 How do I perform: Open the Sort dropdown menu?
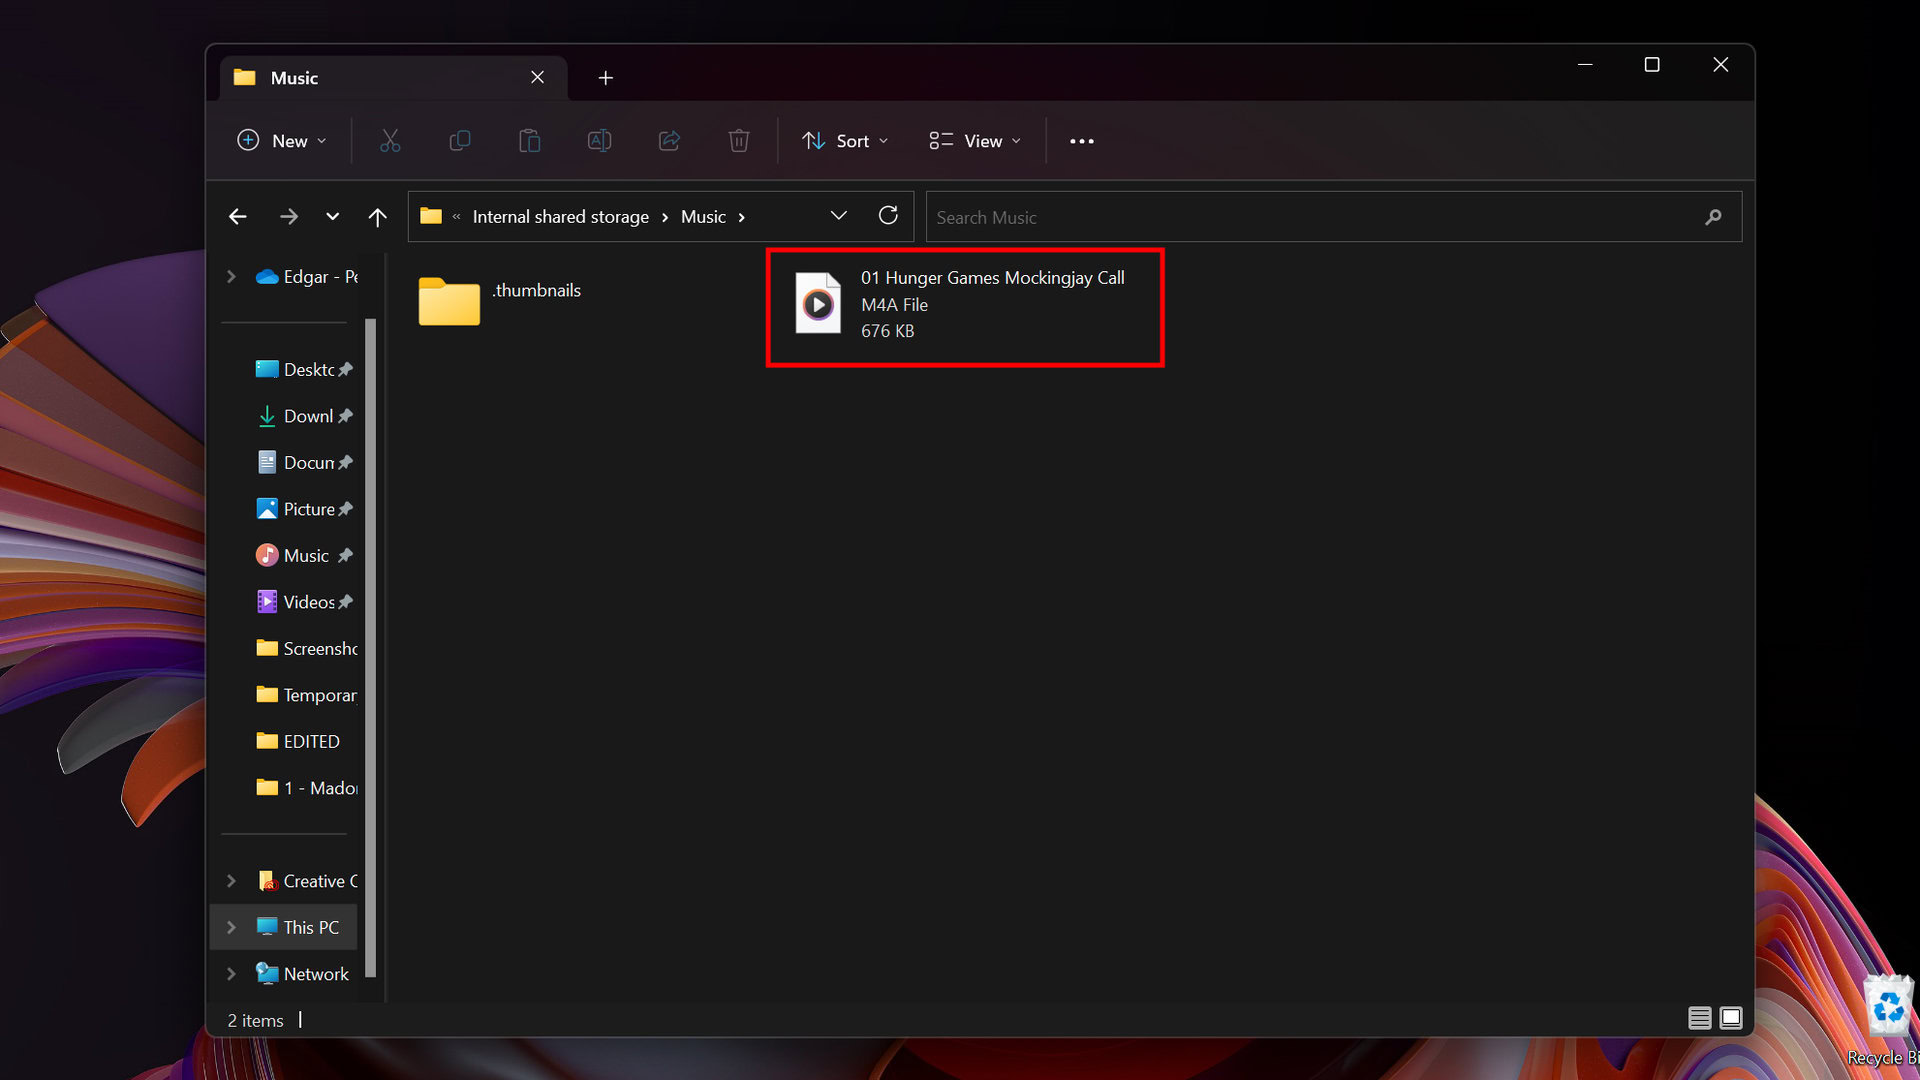845,141
